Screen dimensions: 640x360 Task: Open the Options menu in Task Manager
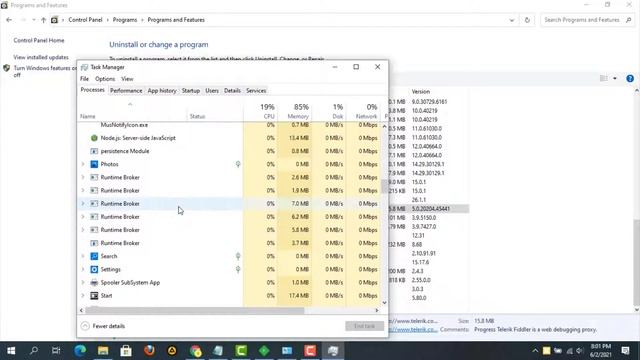coord(105,79)
